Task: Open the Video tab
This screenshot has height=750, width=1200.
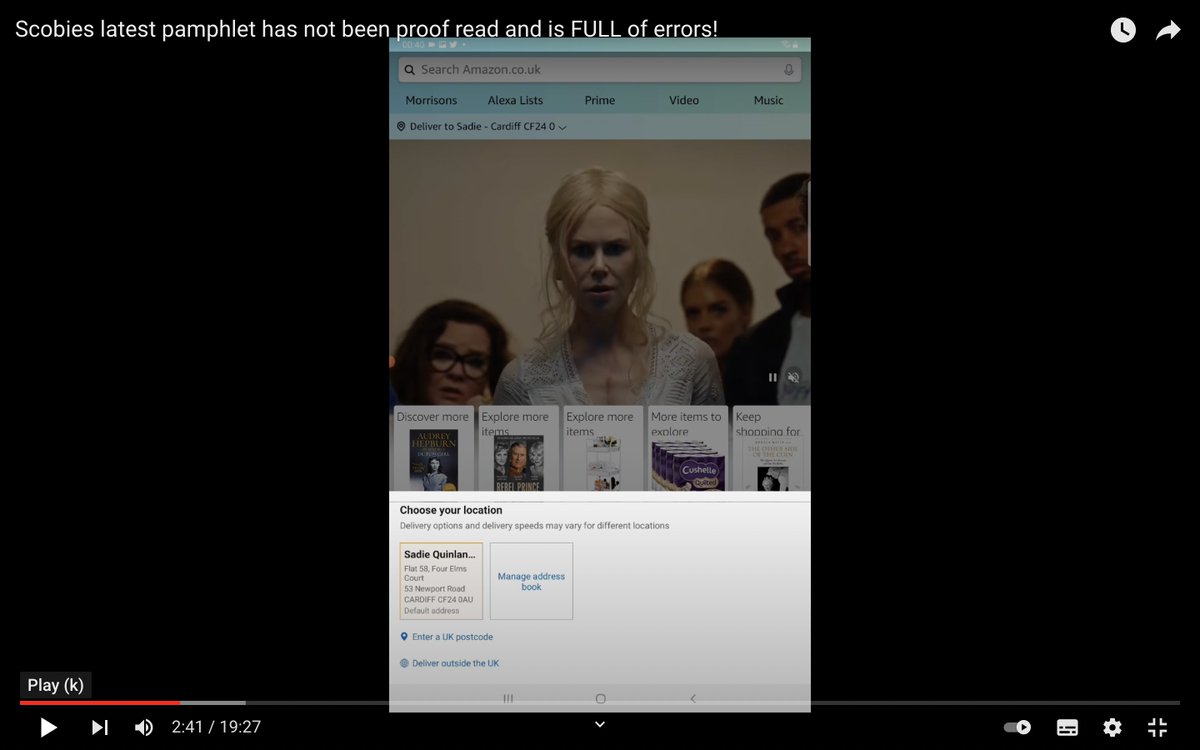Action: [684, 100]
